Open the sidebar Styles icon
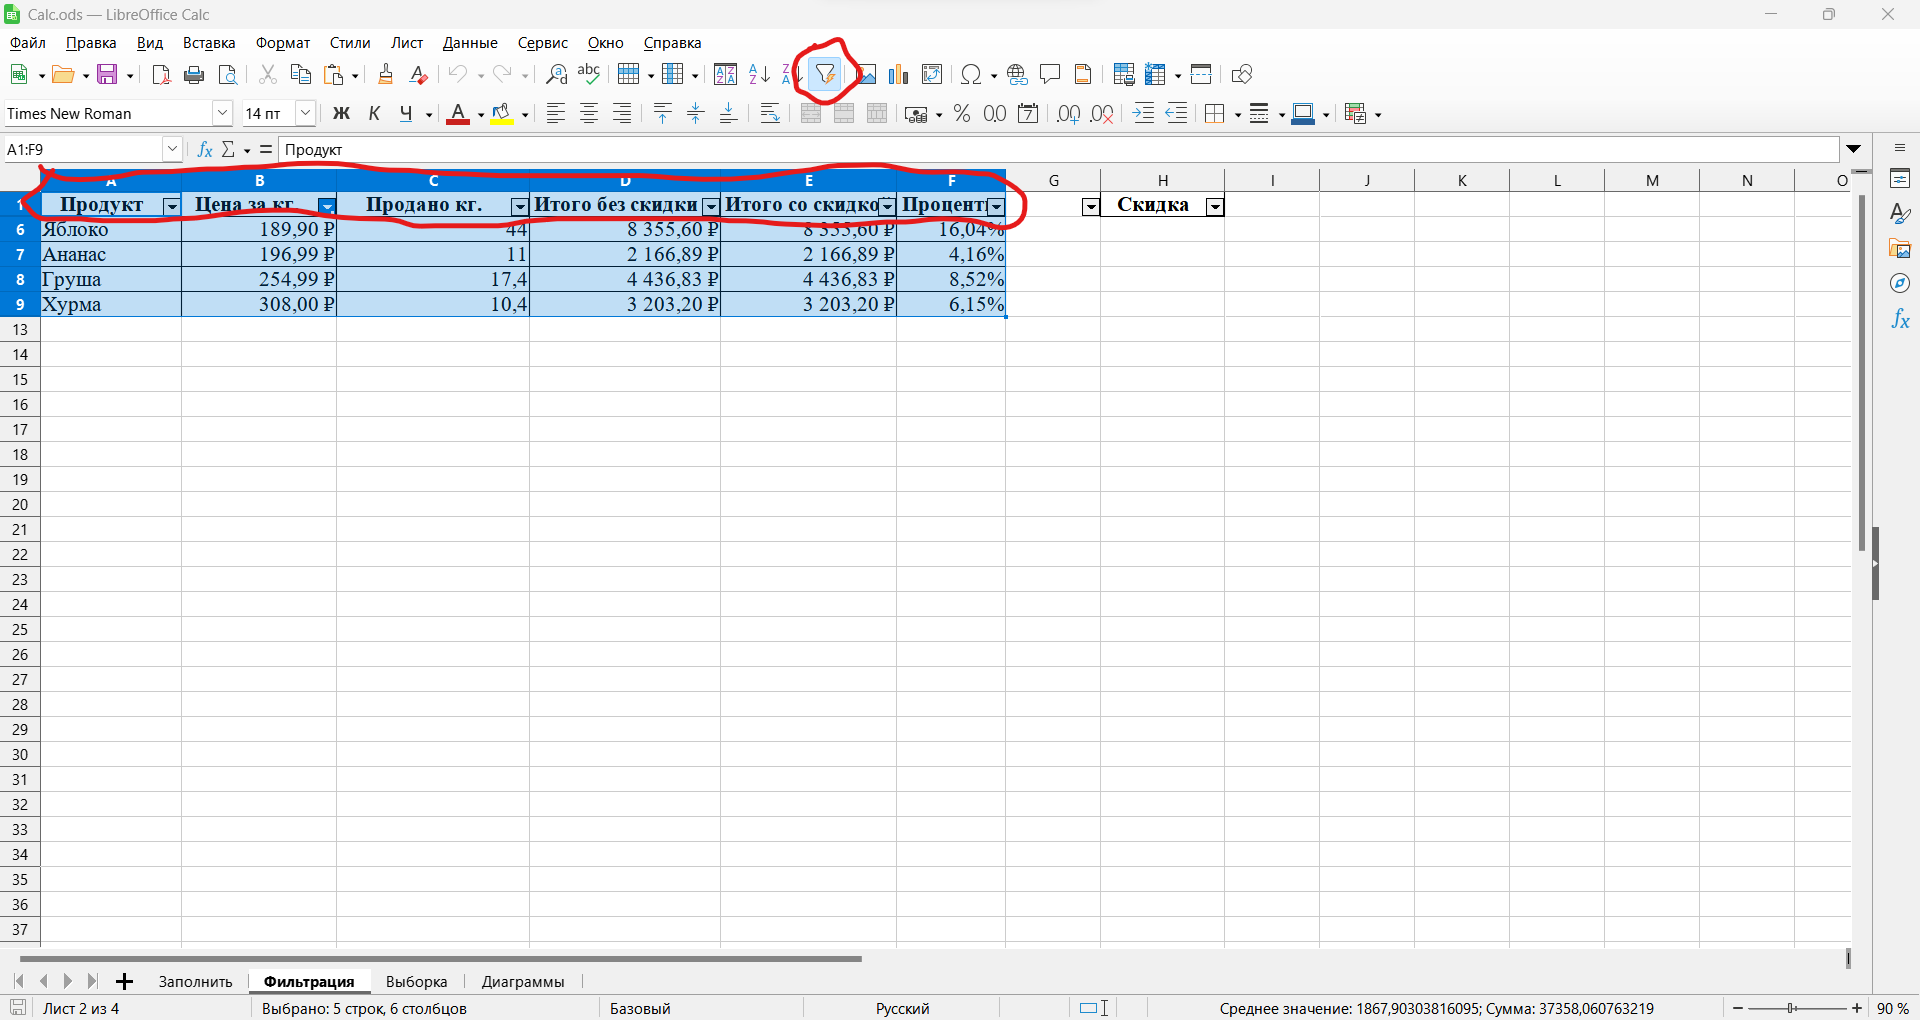The width and height of the screenshot is (1920, 1020). (x=1900, y=213)
